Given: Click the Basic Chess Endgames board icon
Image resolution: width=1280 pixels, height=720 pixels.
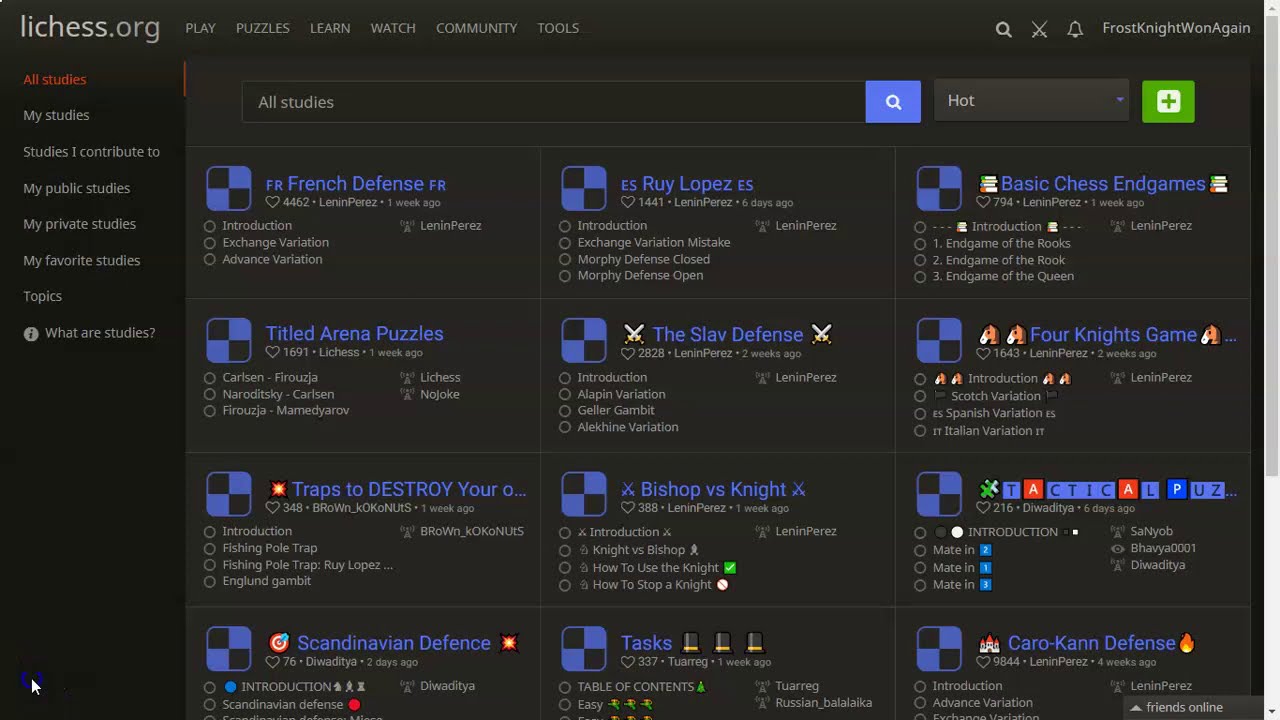Looking at the screenshot, I should click(x=939, y=189).
